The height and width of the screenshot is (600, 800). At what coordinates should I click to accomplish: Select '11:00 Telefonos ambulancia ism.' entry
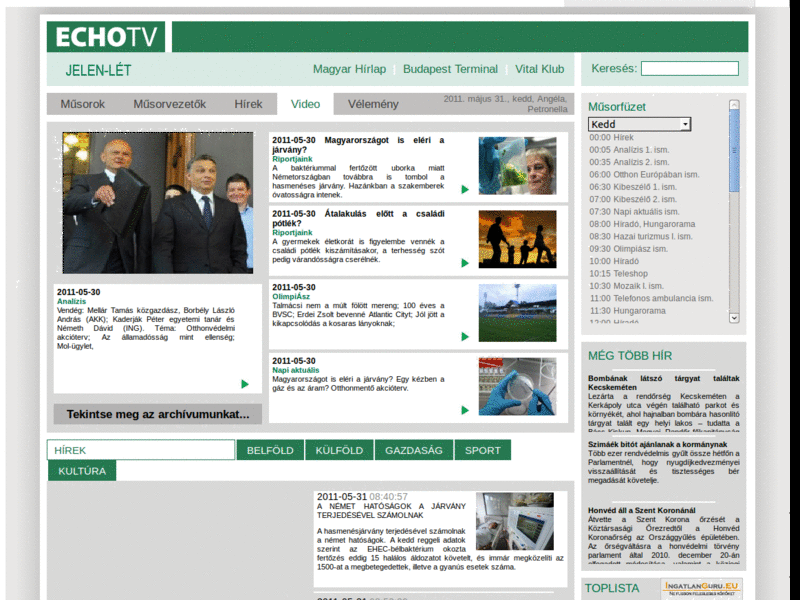[x=652, y=298]
